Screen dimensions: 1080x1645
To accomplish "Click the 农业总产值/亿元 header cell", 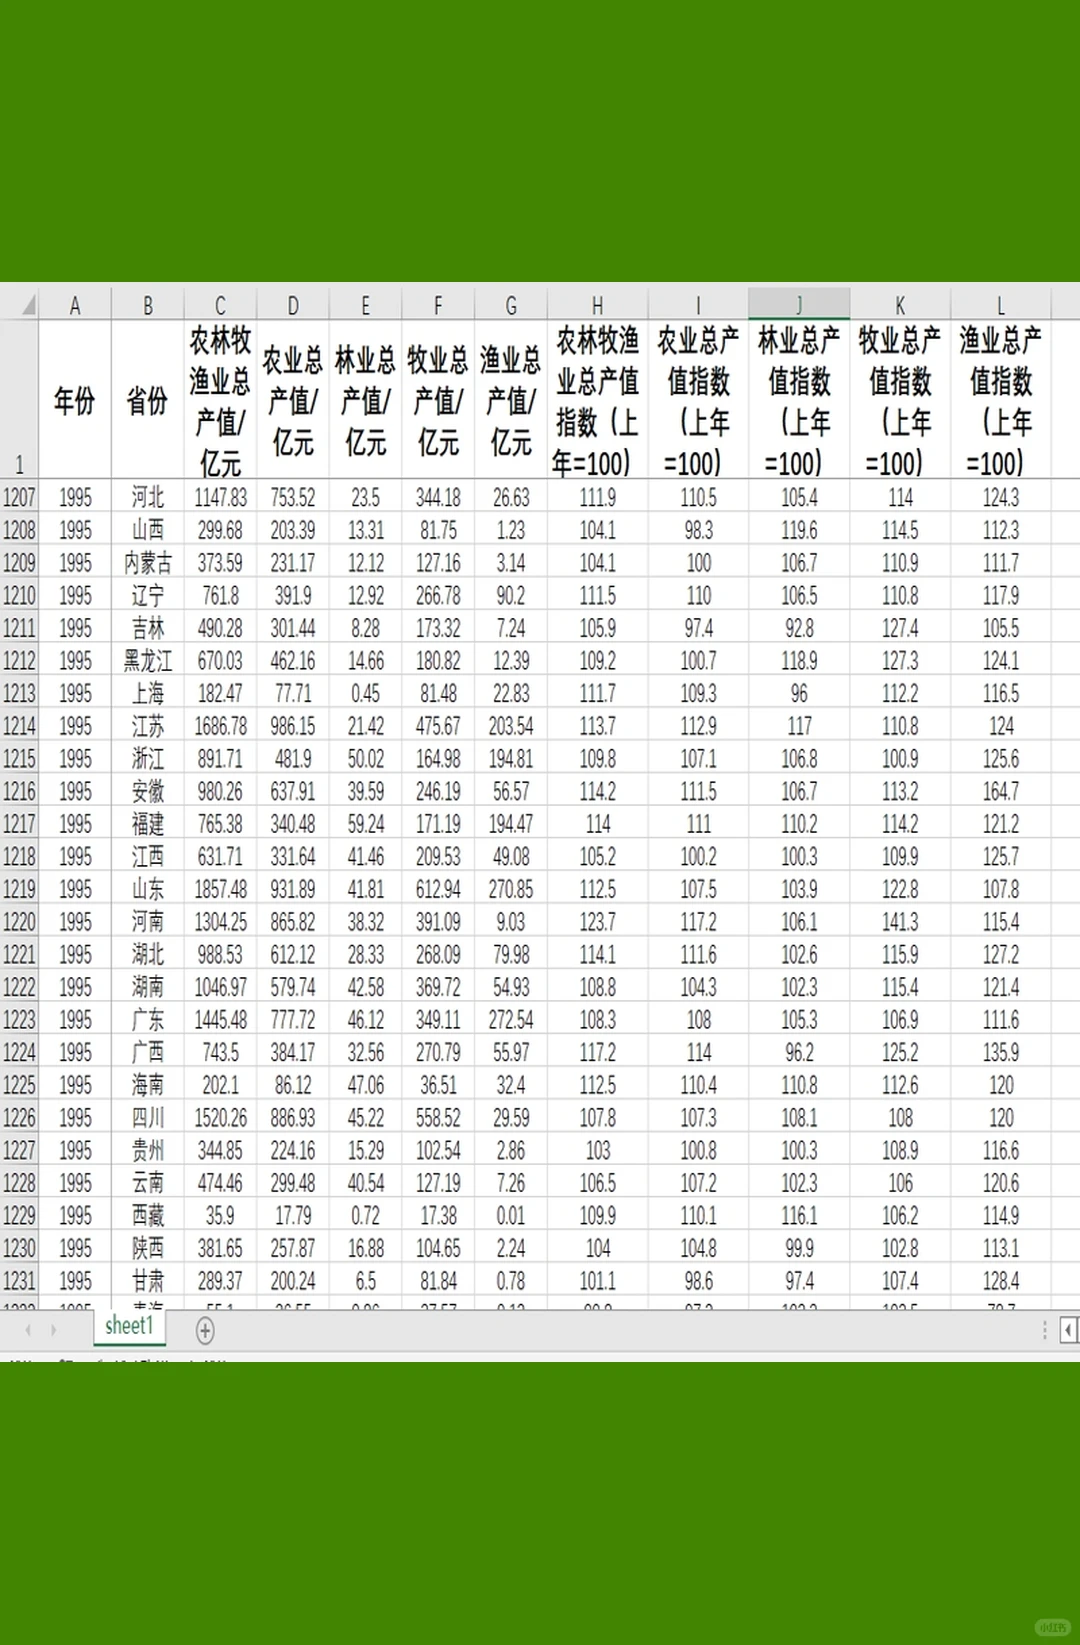I will pos(293,400).
